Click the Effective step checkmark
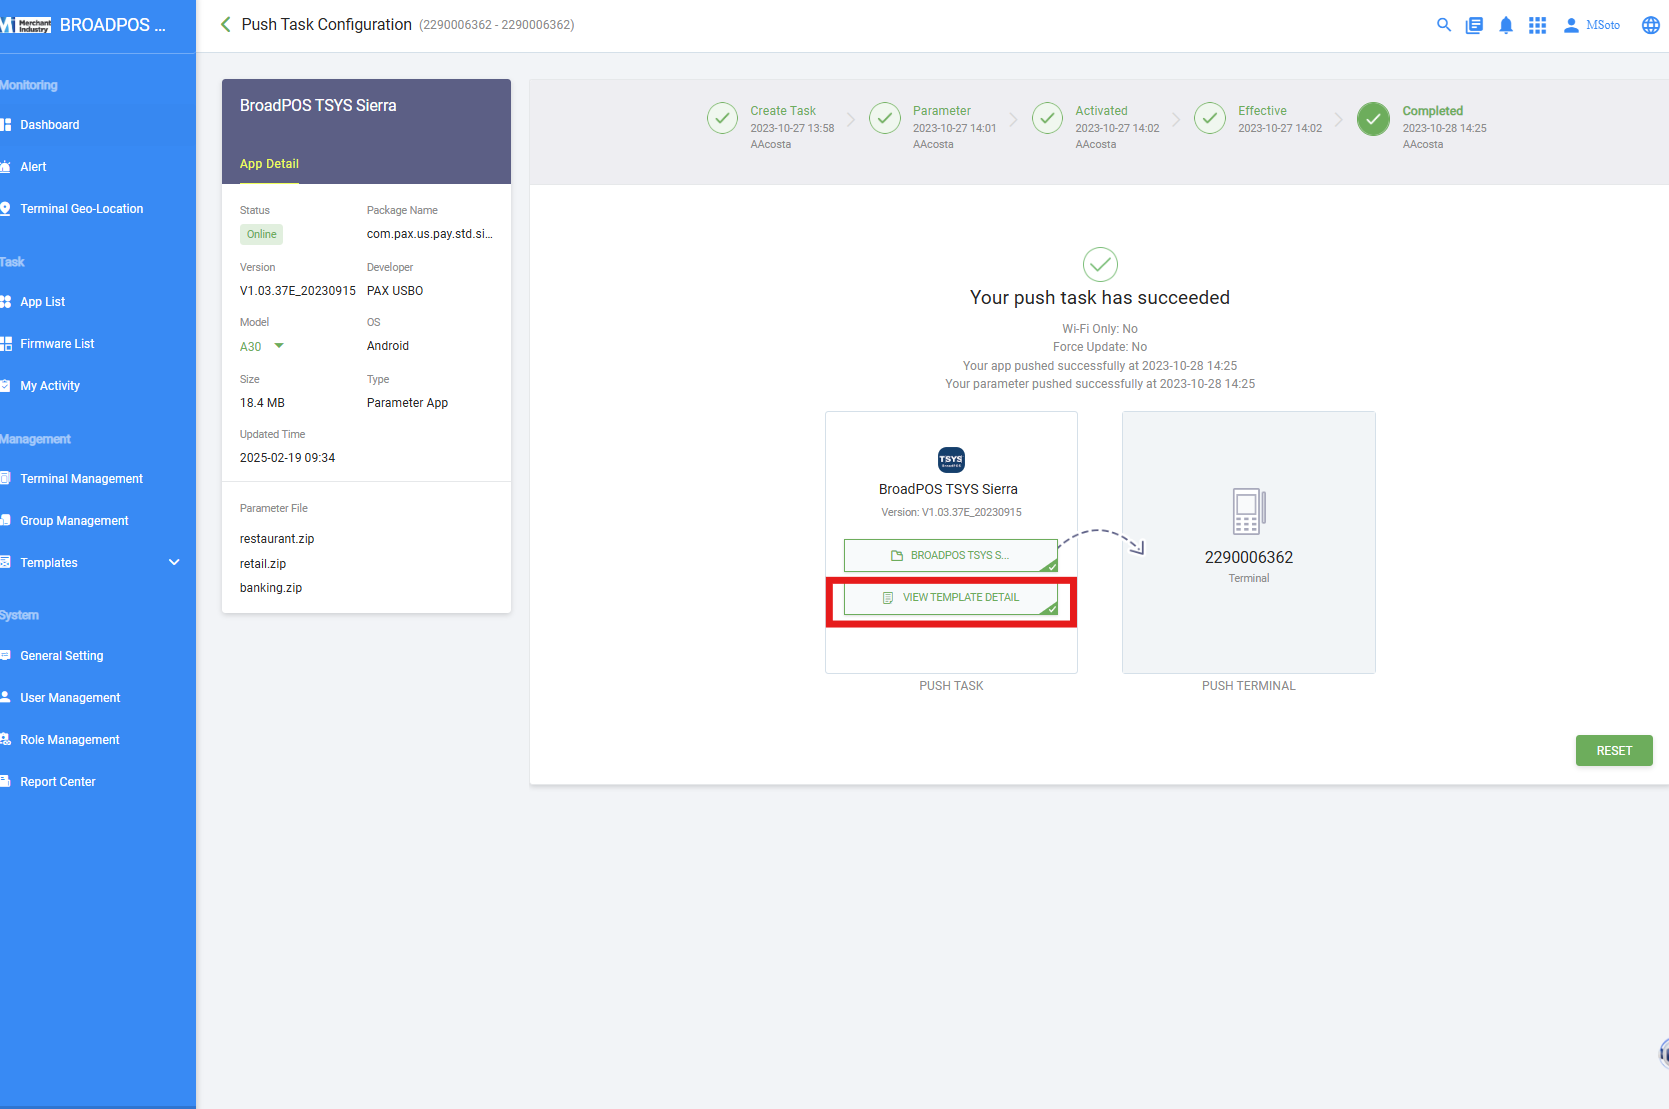This screenshot has height=1109, width=1669. (x=1210, y=118)
